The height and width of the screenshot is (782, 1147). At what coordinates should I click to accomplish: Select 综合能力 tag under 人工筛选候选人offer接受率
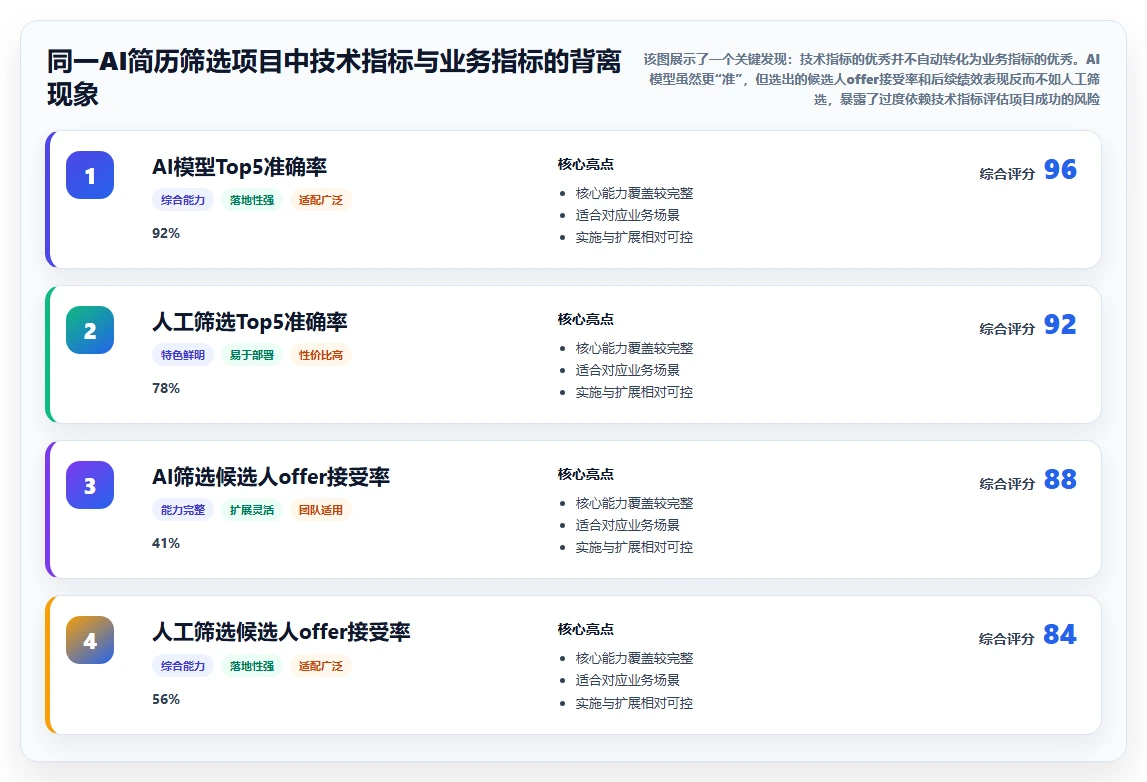point(183,666)
